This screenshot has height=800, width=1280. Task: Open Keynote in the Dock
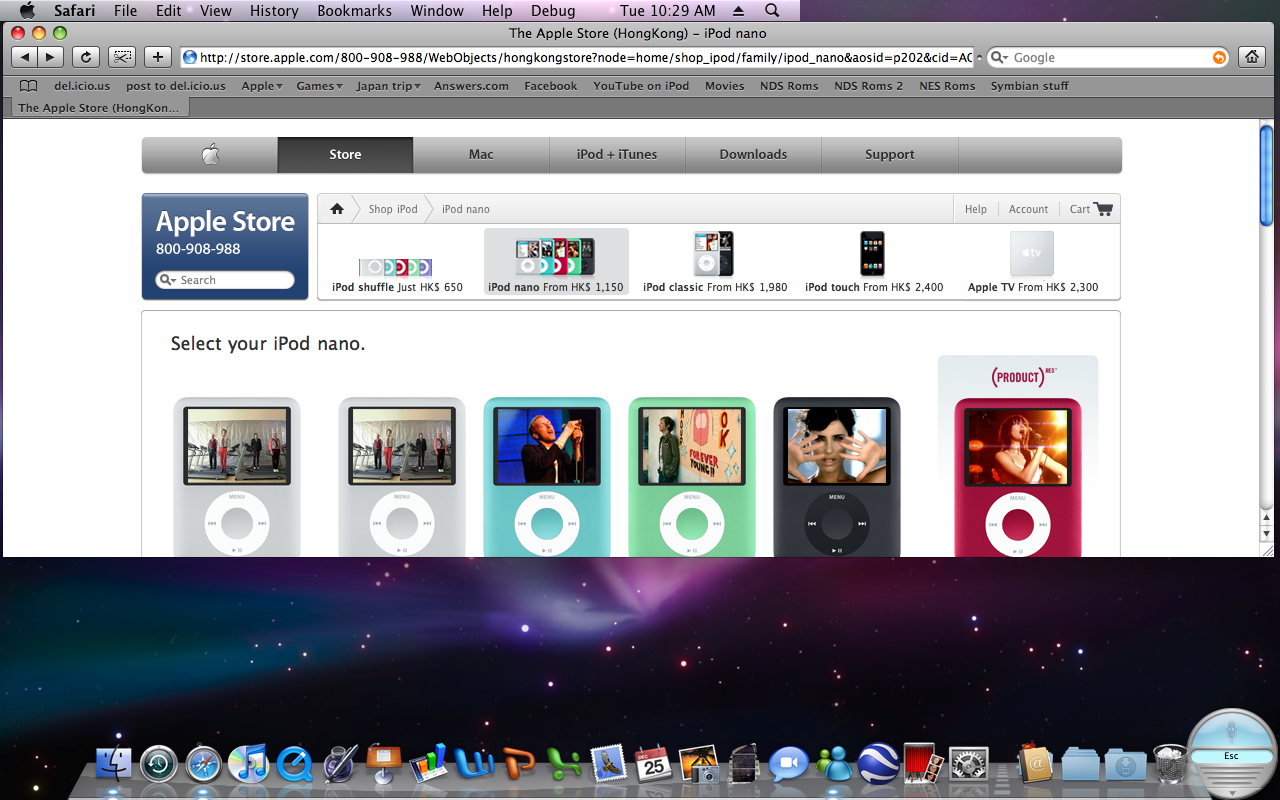[383, 764]
